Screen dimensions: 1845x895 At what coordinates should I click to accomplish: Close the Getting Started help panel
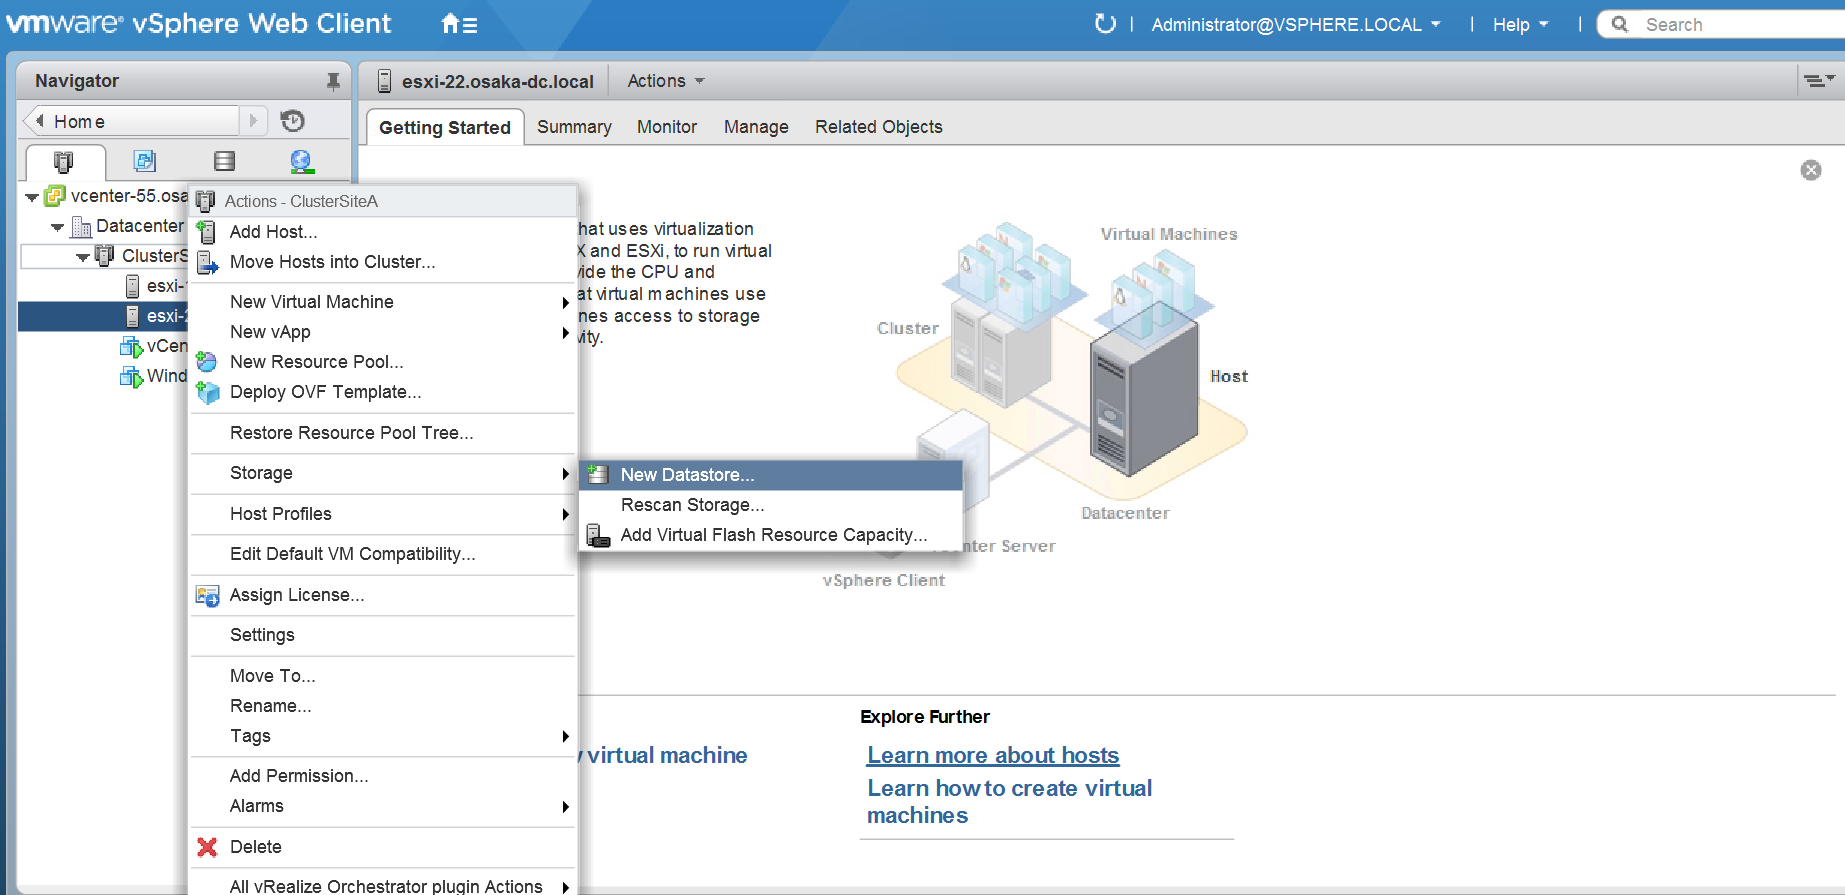1810,170
